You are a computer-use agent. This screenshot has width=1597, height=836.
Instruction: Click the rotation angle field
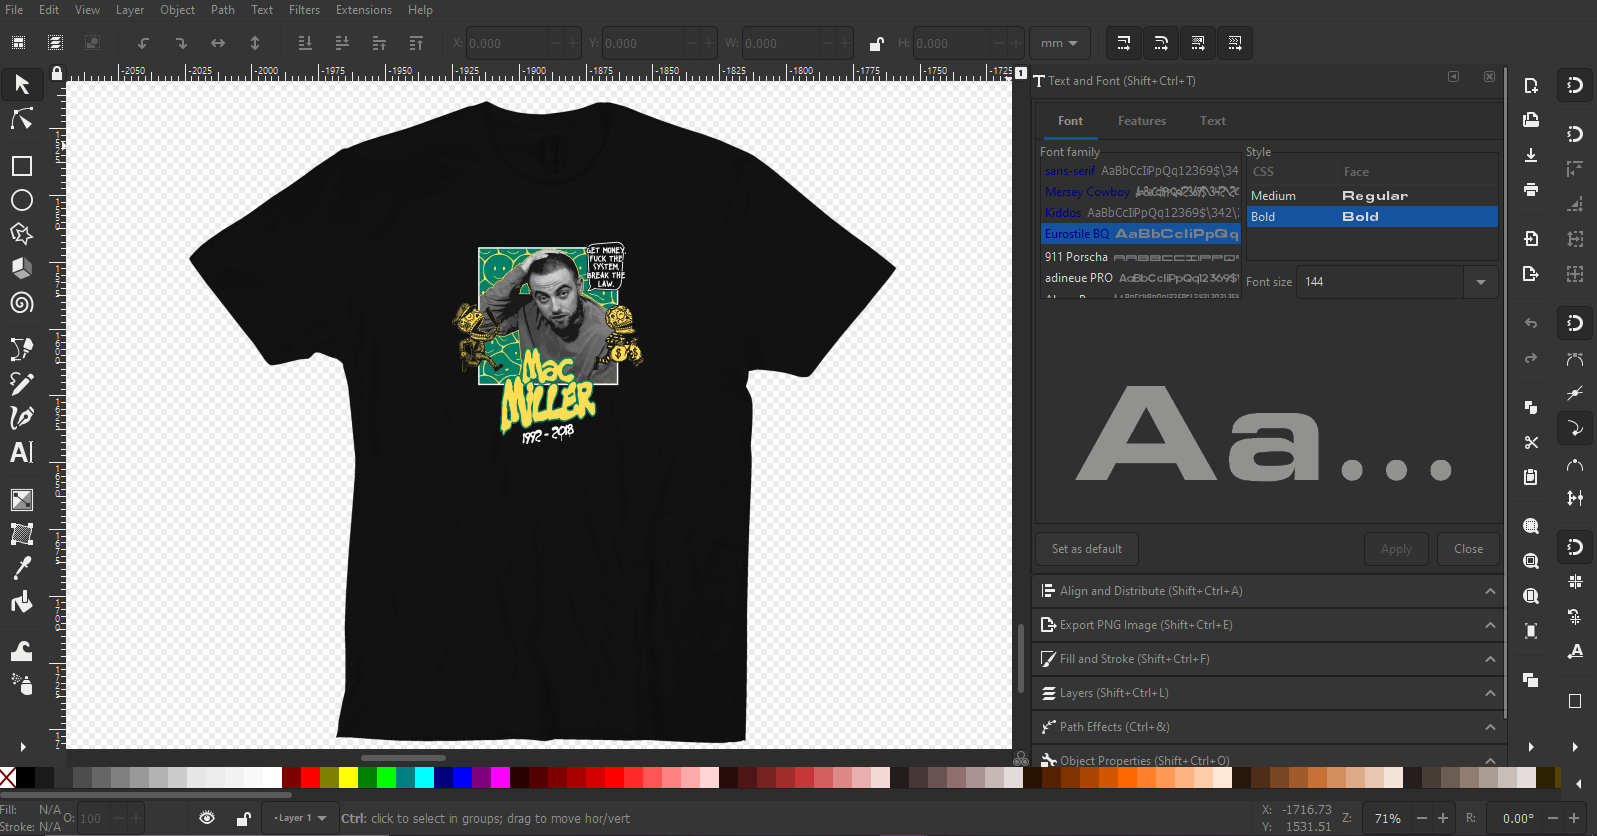1517,818
